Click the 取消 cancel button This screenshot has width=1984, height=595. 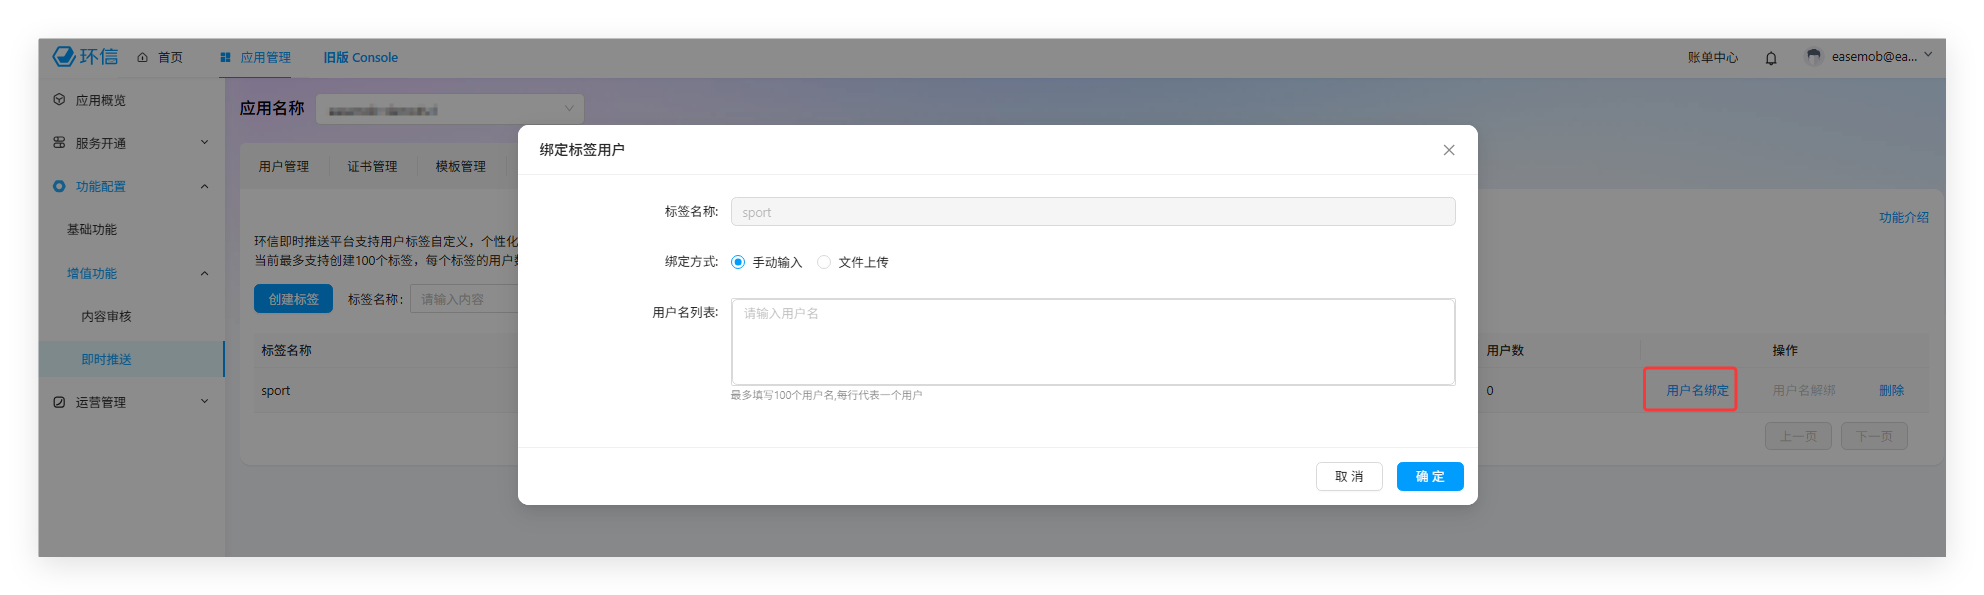[1348, 477]
